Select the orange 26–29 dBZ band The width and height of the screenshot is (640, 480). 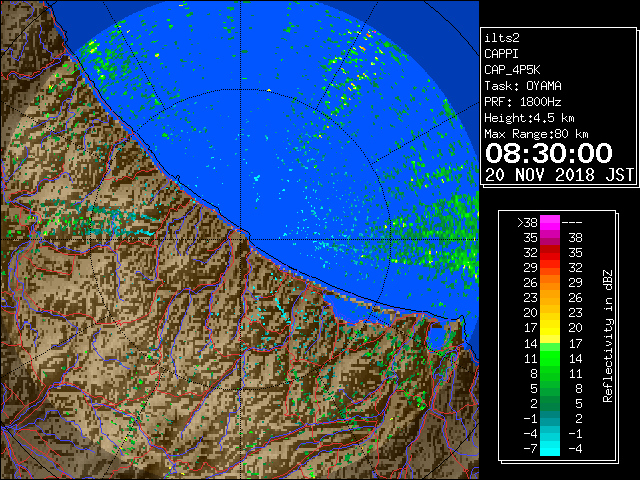click(x=550, y=283)
